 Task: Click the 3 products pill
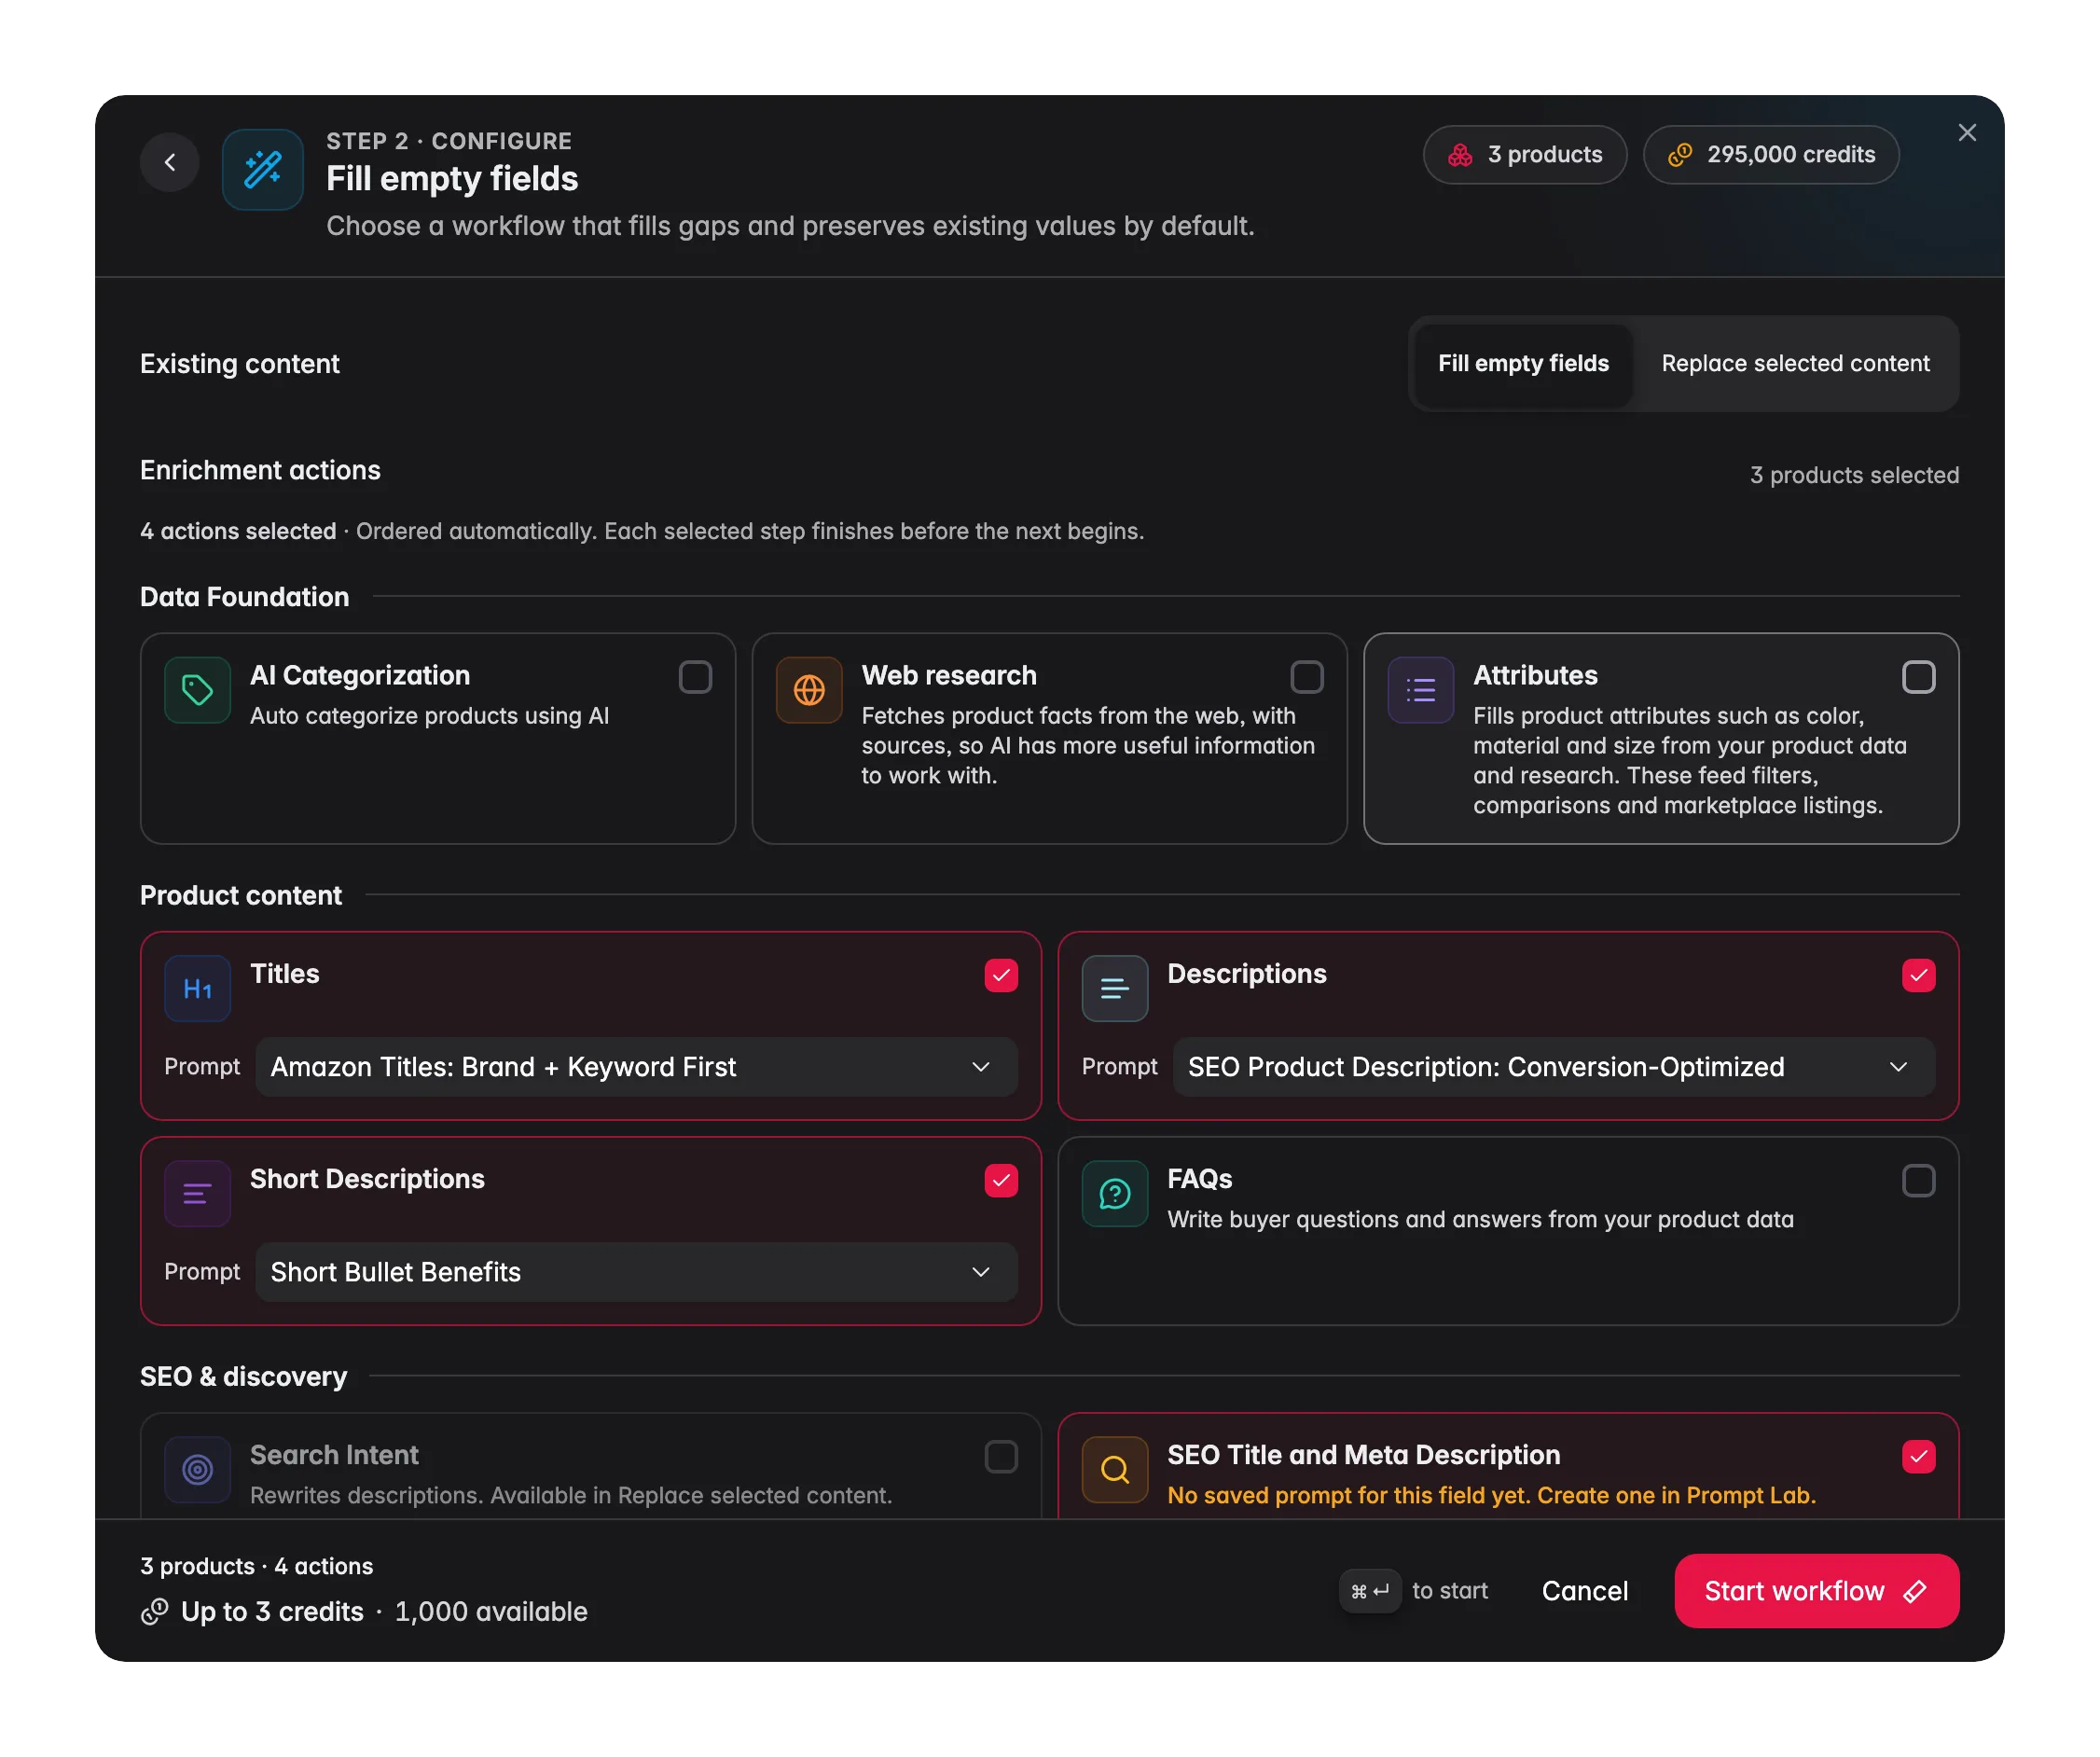[1524, 155]
